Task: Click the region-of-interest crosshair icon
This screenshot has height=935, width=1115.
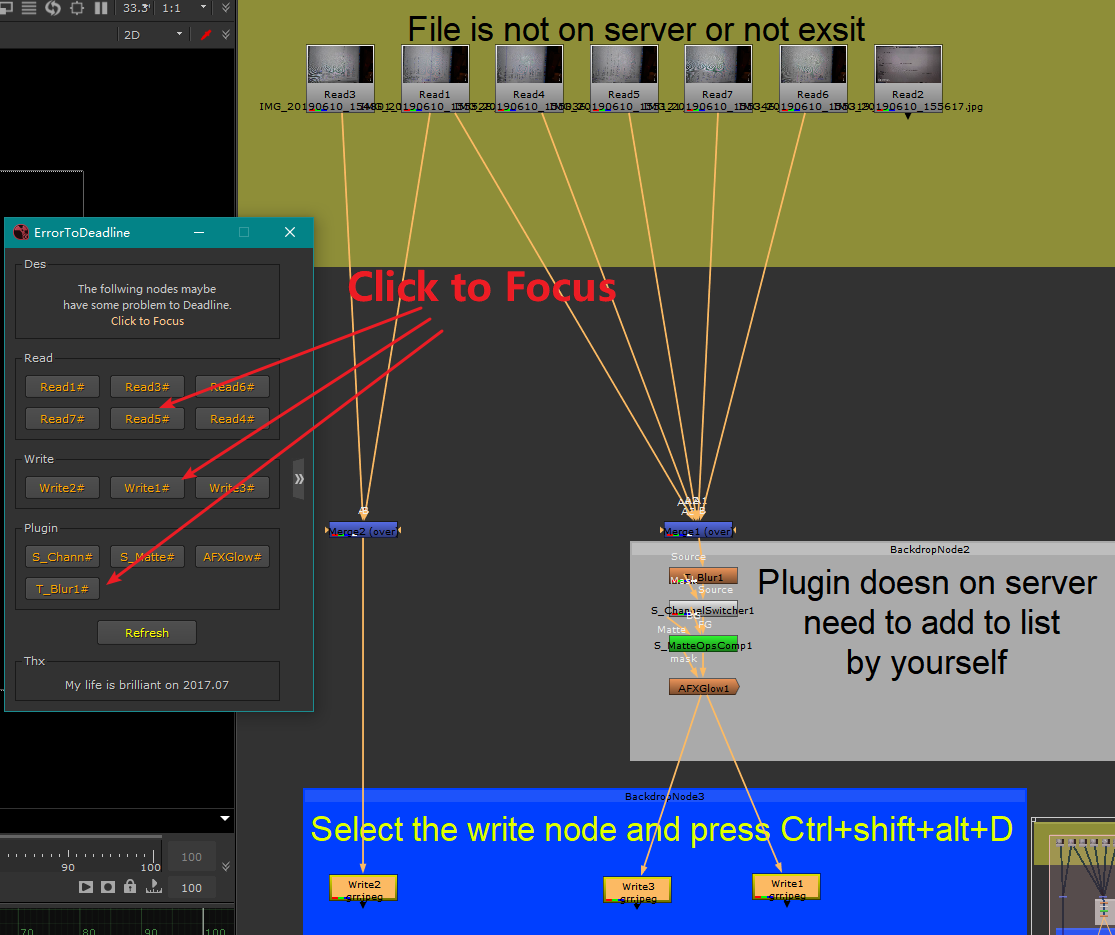Action: [x=77, y=8]
